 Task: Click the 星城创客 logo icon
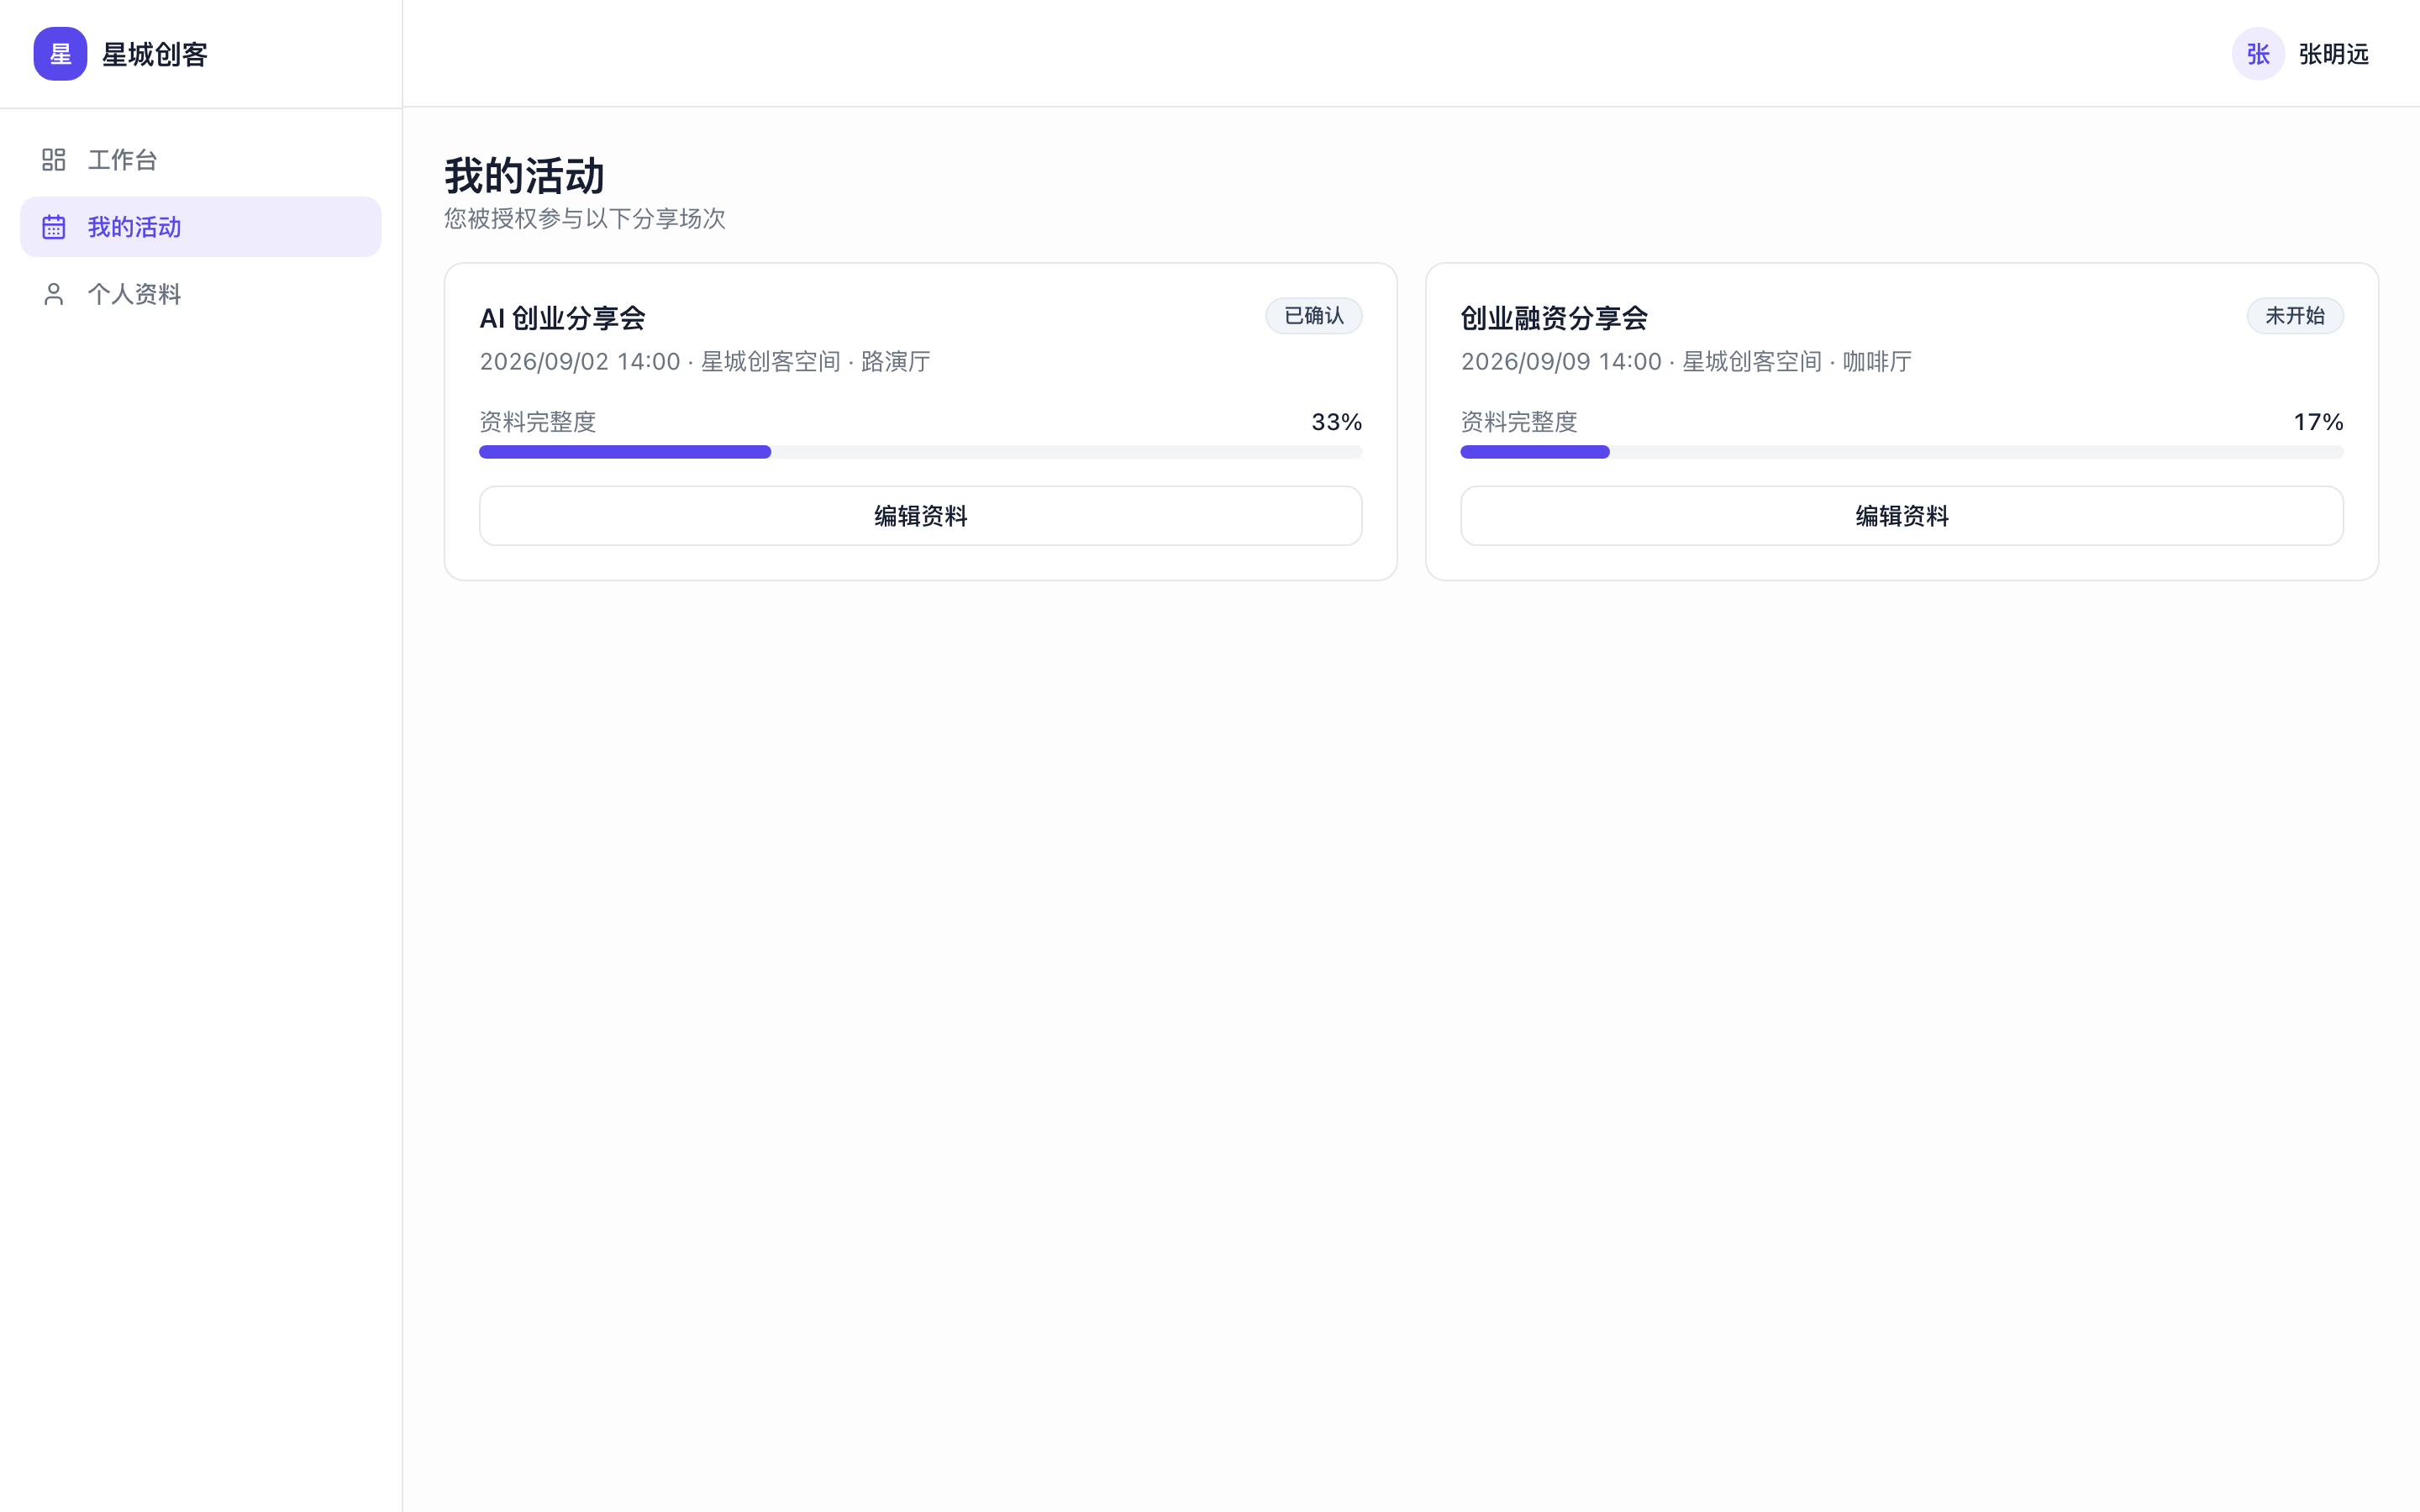(60, 54)
